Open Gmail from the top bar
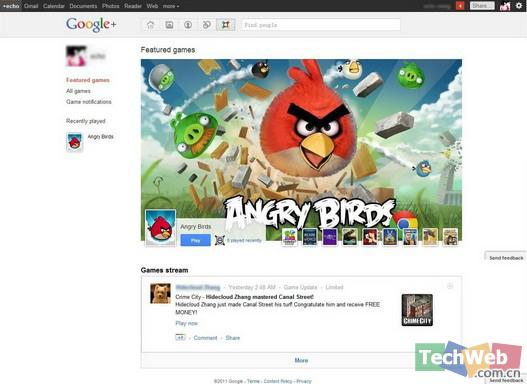This screenshot has width=527, height=384. click(31, 6)
